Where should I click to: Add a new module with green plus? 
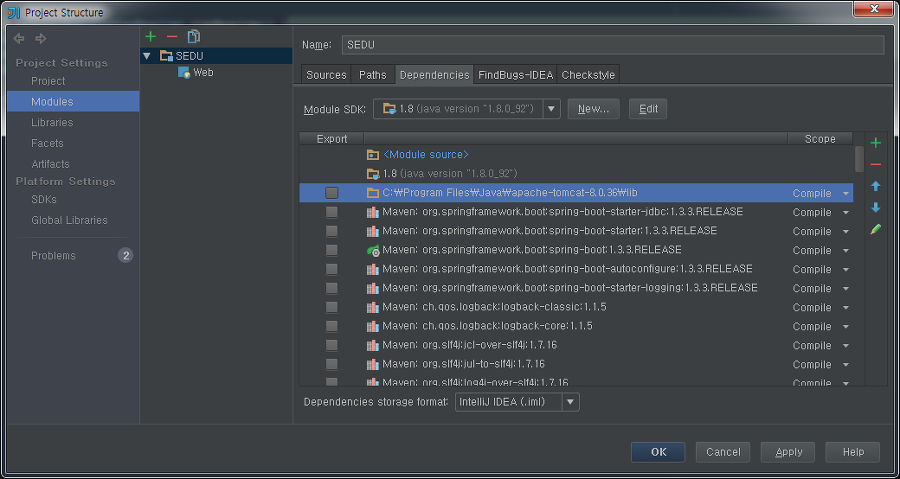150,37
